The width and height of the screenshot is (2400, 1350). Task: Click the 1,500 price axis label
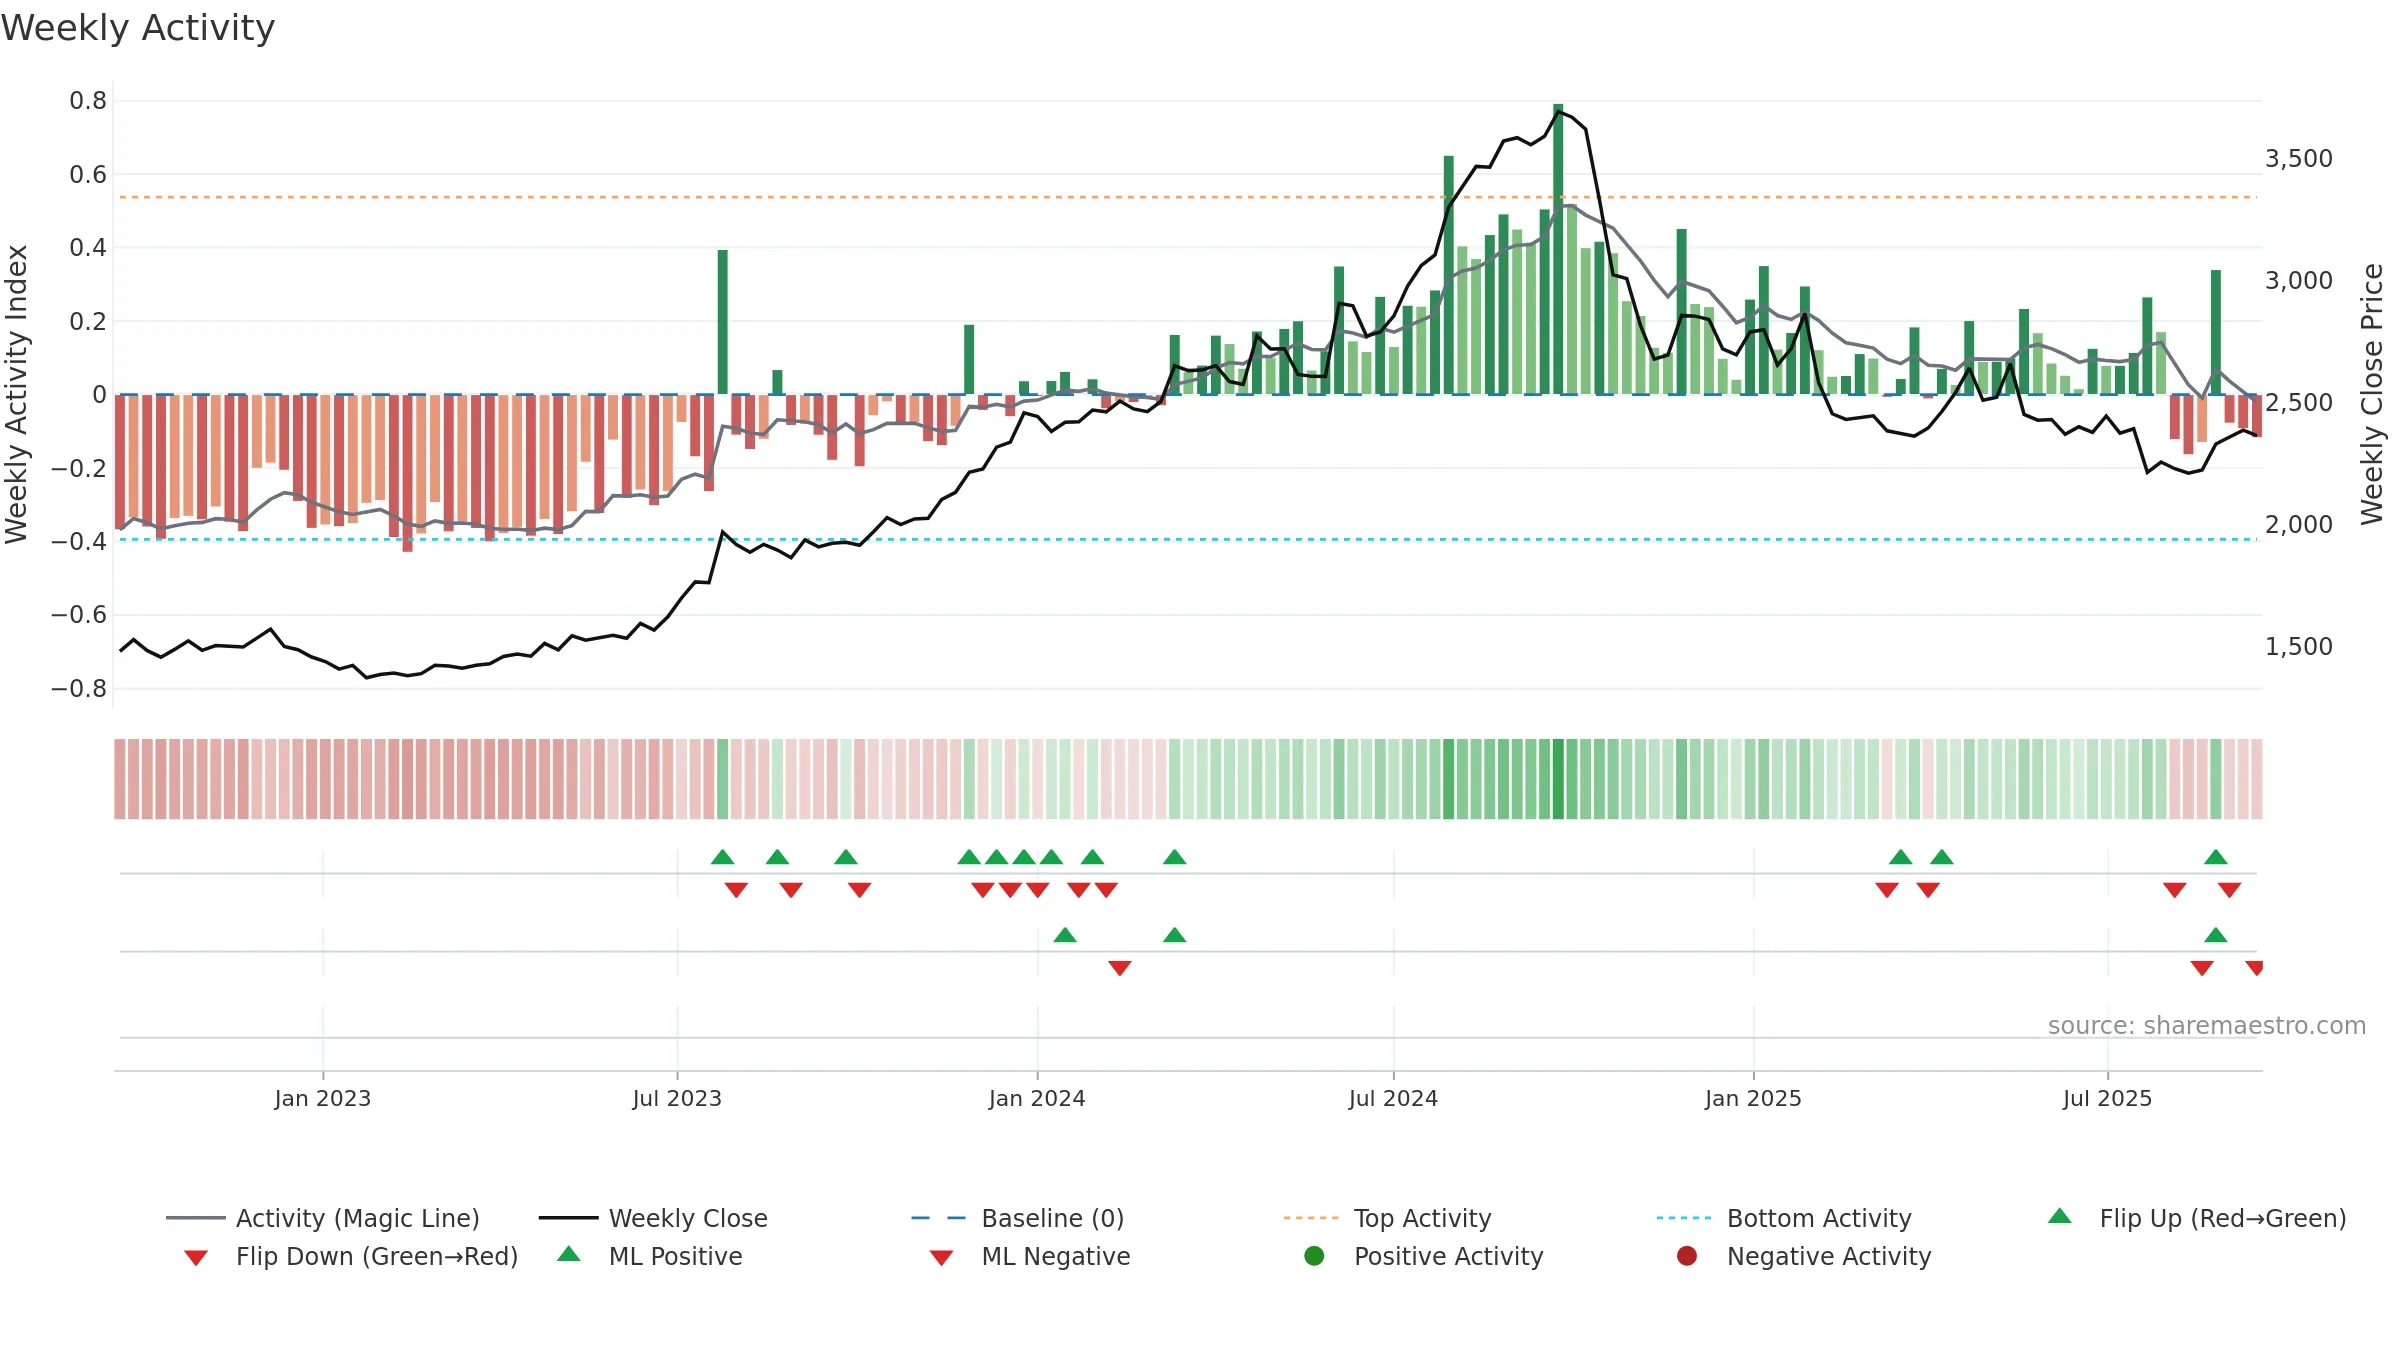2299,646
